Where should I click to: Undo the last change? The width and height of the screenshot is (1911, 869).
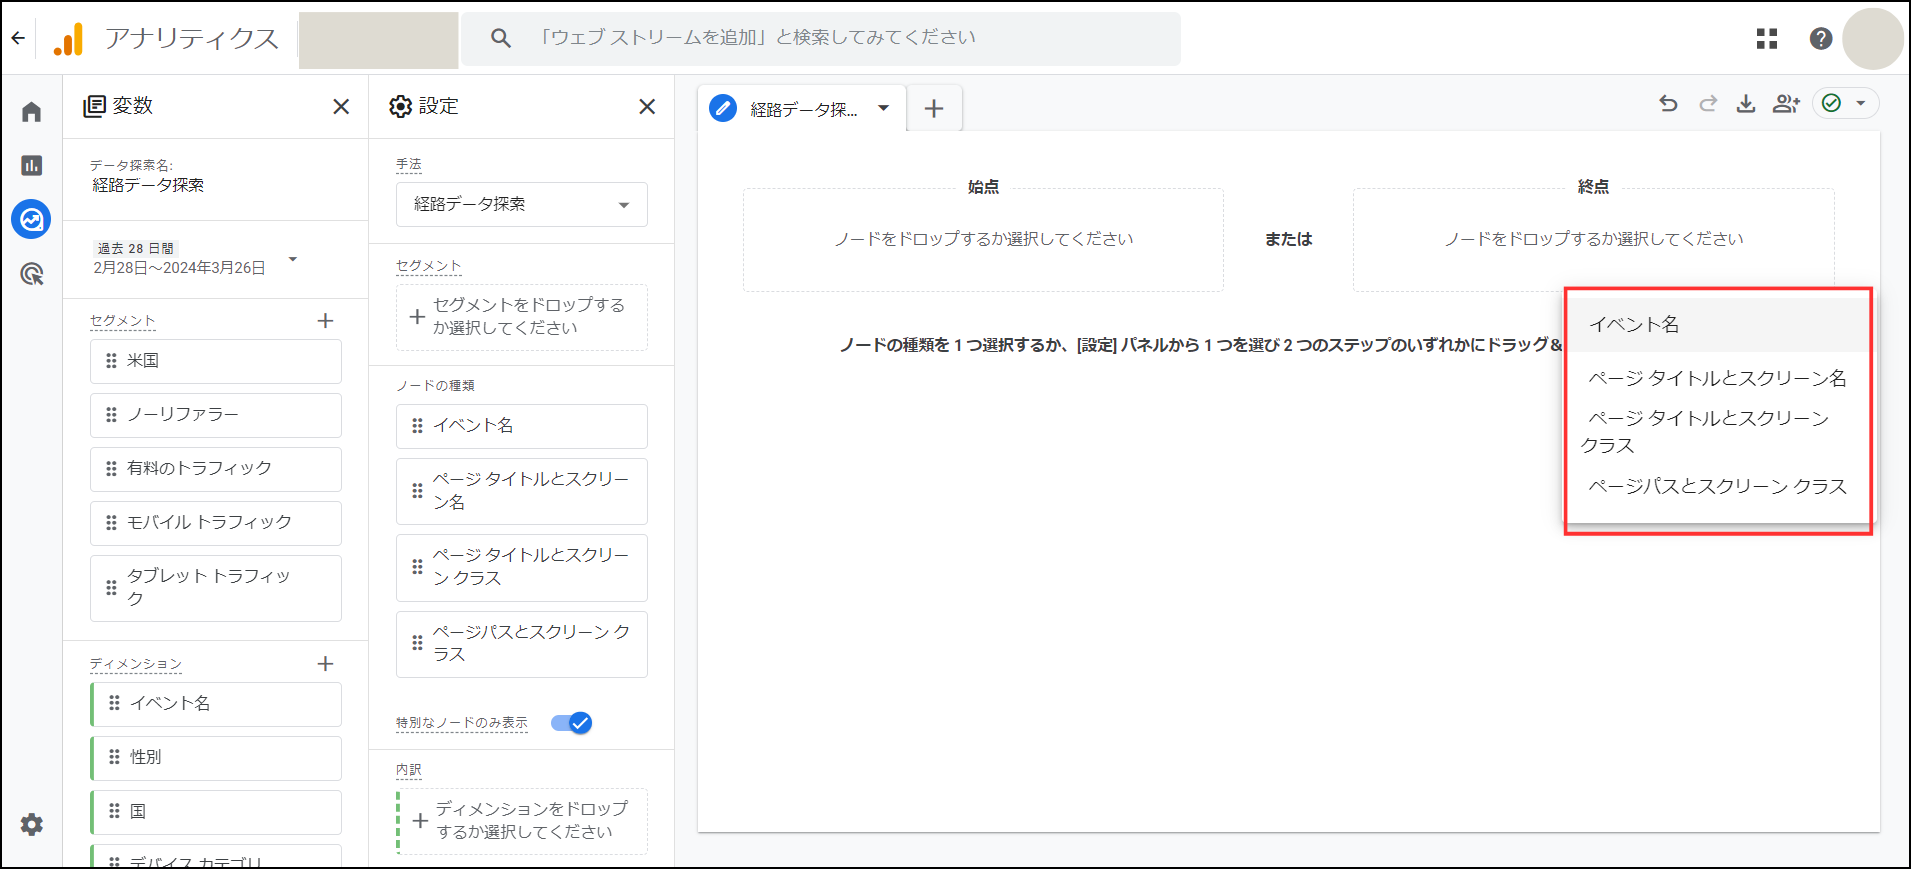(1668, 103)
